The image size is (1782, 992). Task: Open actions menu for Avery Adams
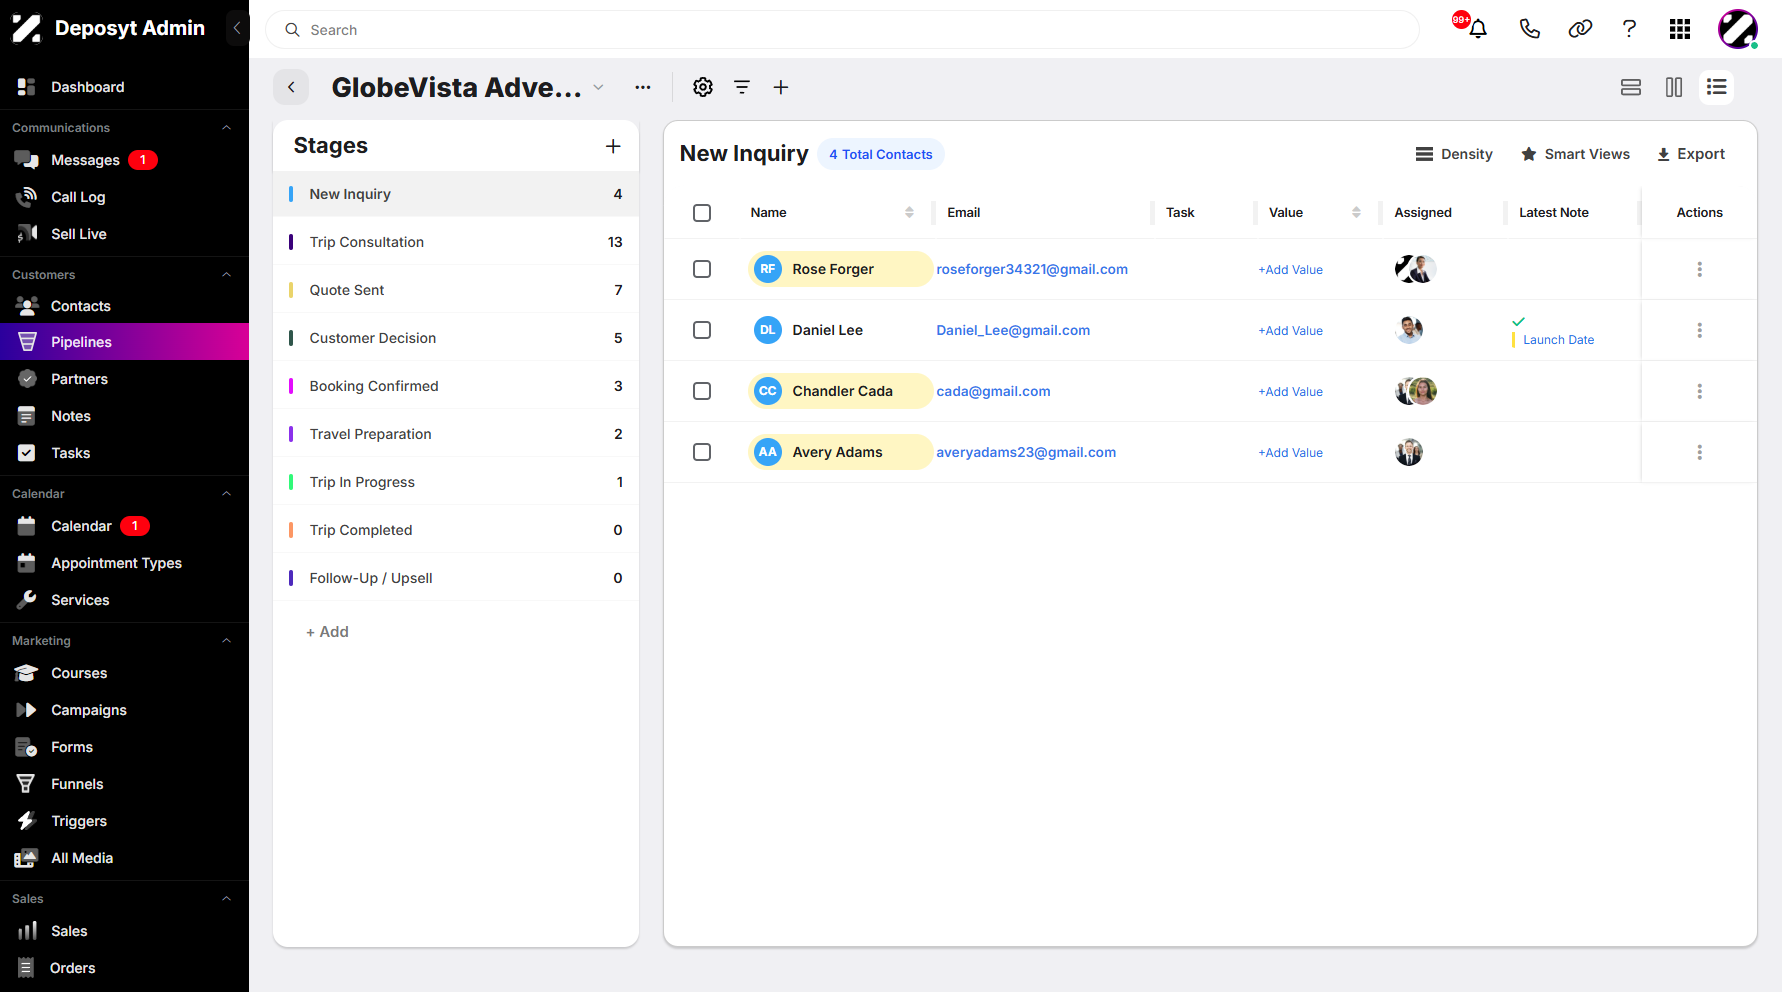(x=1699, y=452)
